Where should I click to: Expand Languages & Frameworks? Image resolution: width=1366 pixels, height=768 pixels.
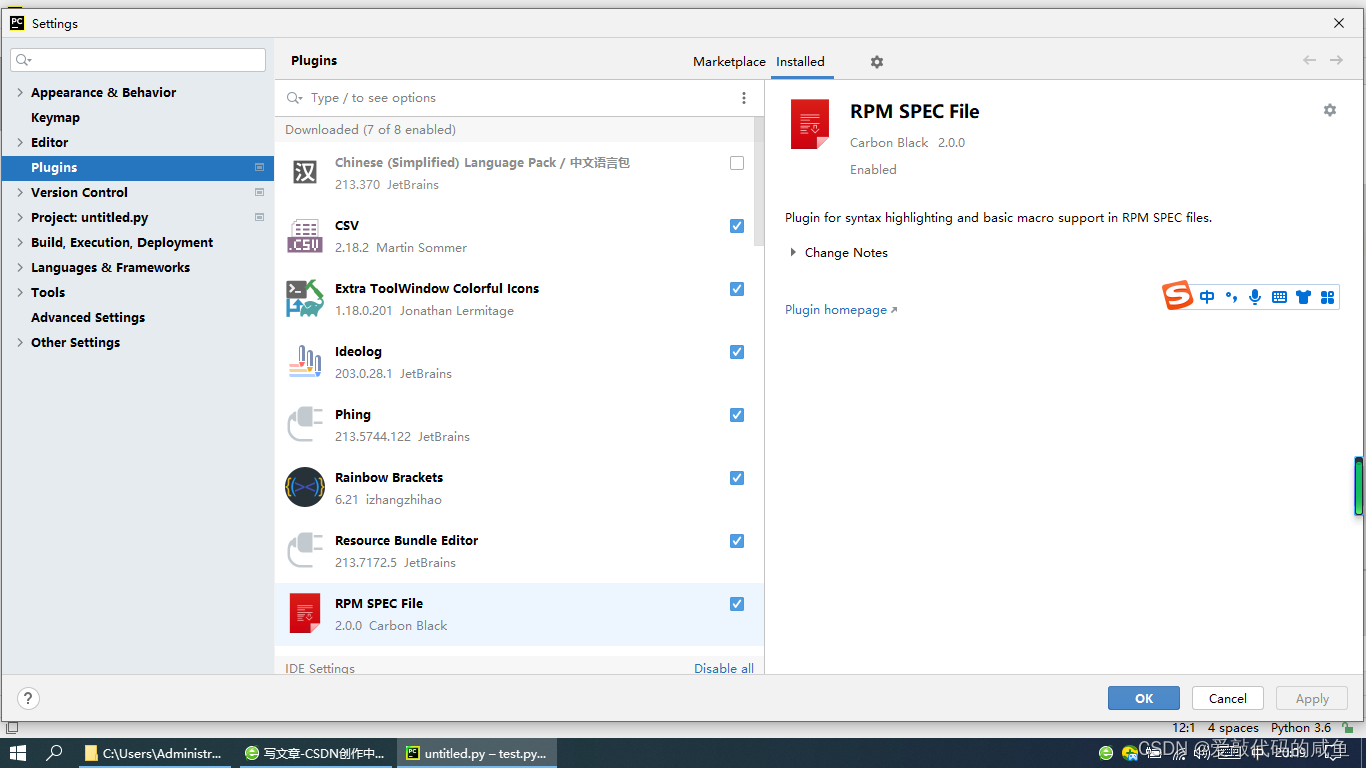tap(20, 267)
